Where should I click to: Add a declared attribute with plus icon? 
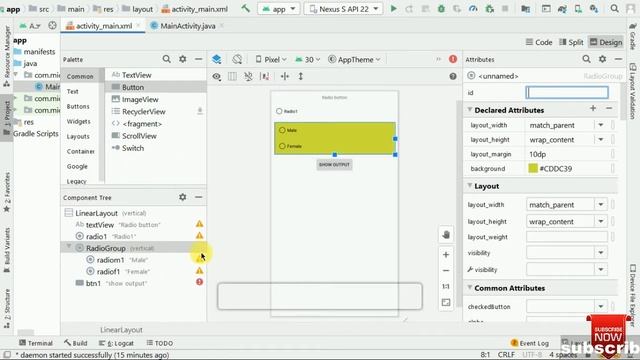click(593, 109)
